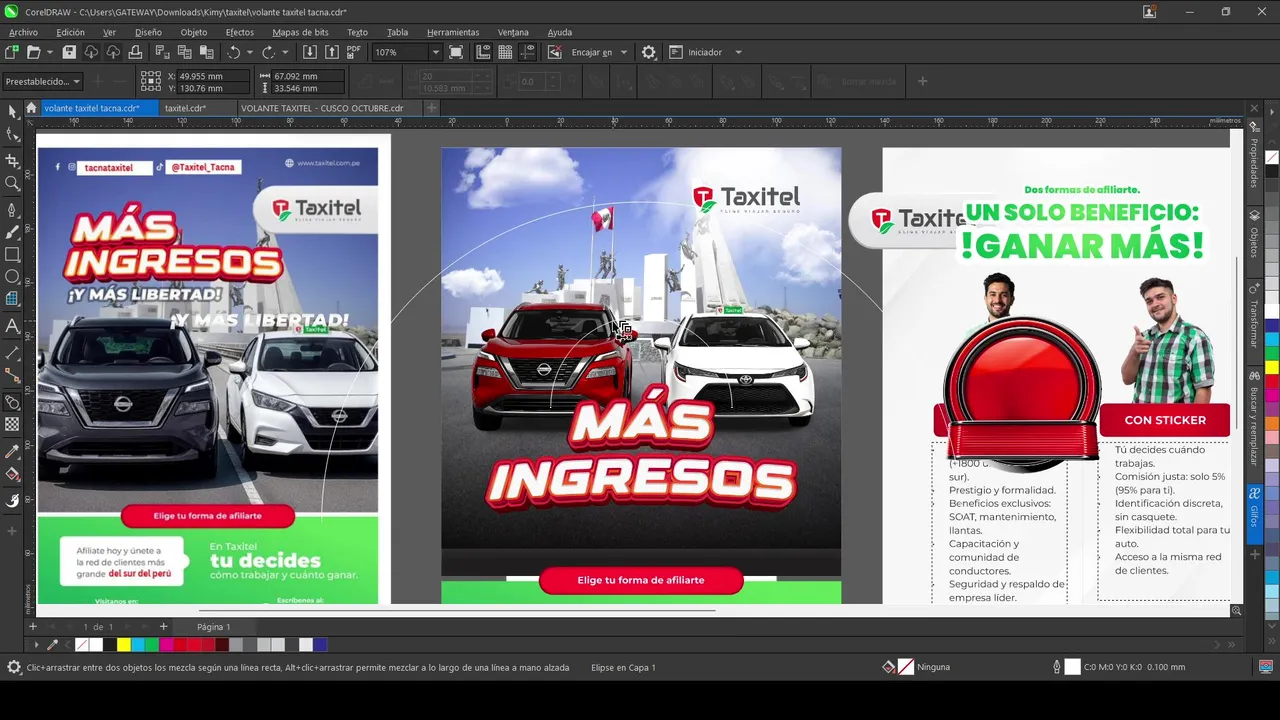Open the Efectos menu
Viewport: 1280px width, 720px height.
tap(239, 32)
